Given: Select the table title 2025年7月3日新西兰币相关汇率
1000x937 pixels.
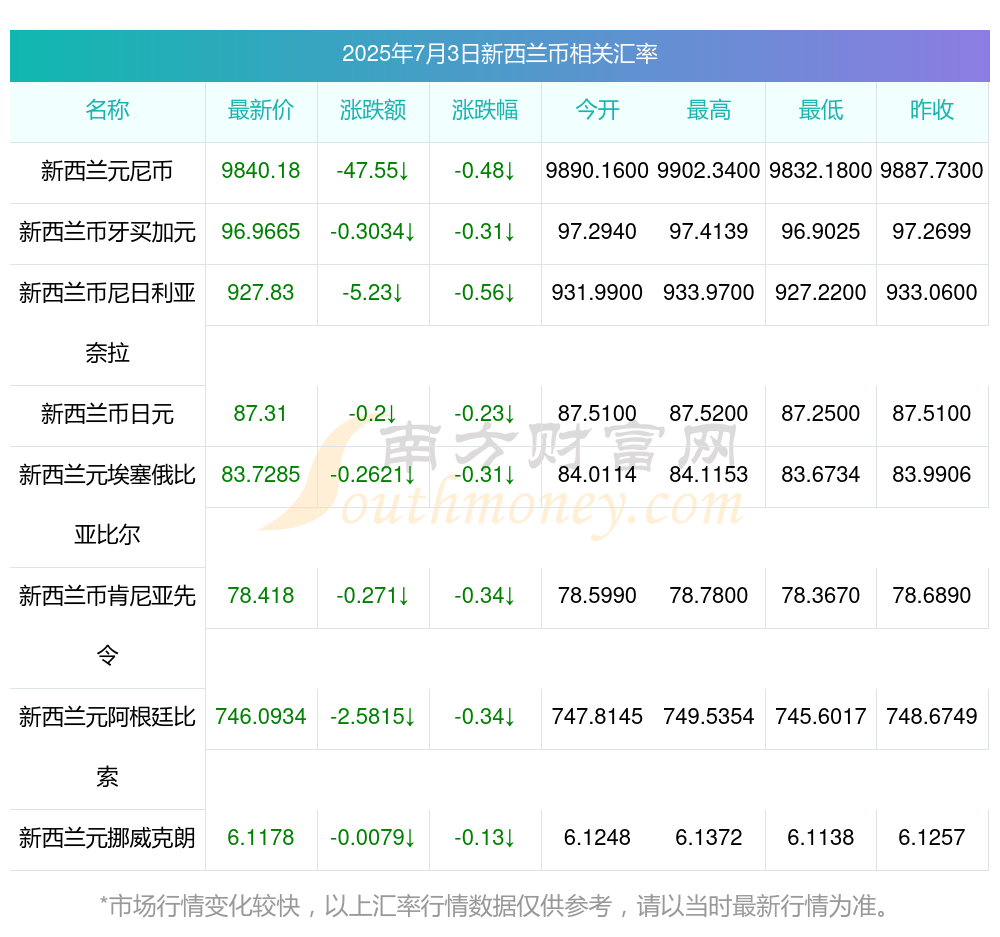Looking at the screenshot, I should point(500,54).
